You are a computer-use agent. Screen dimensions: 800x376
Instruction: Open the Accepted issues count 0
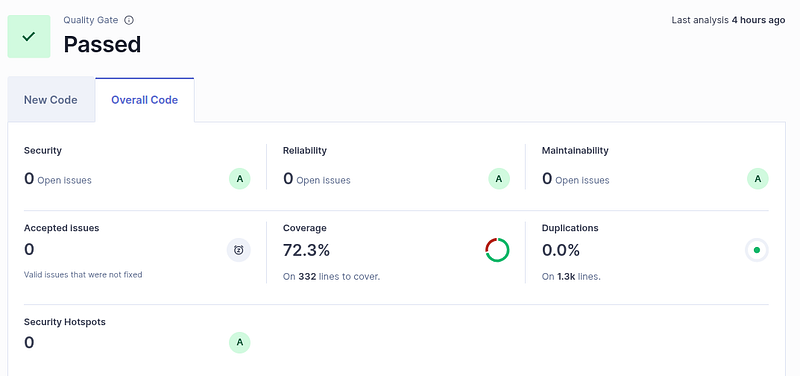click(29, 249)
